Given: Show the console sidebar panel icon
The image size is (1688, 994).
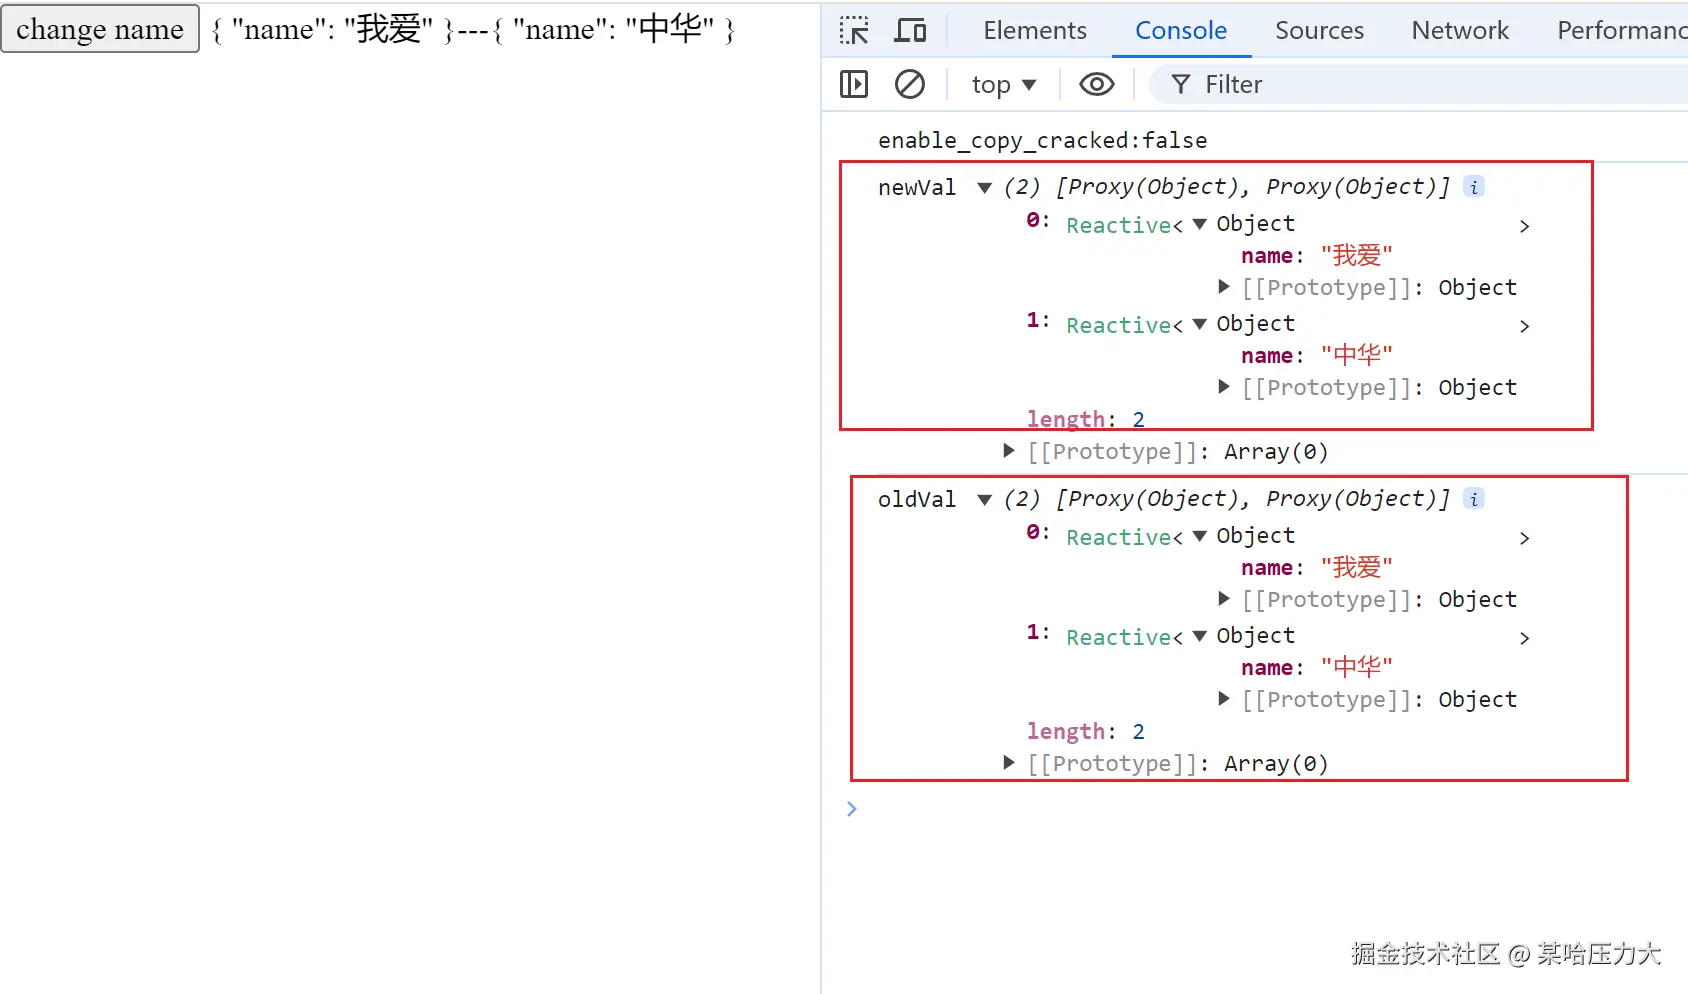Looking at the screenshot, I should [854, 84].
